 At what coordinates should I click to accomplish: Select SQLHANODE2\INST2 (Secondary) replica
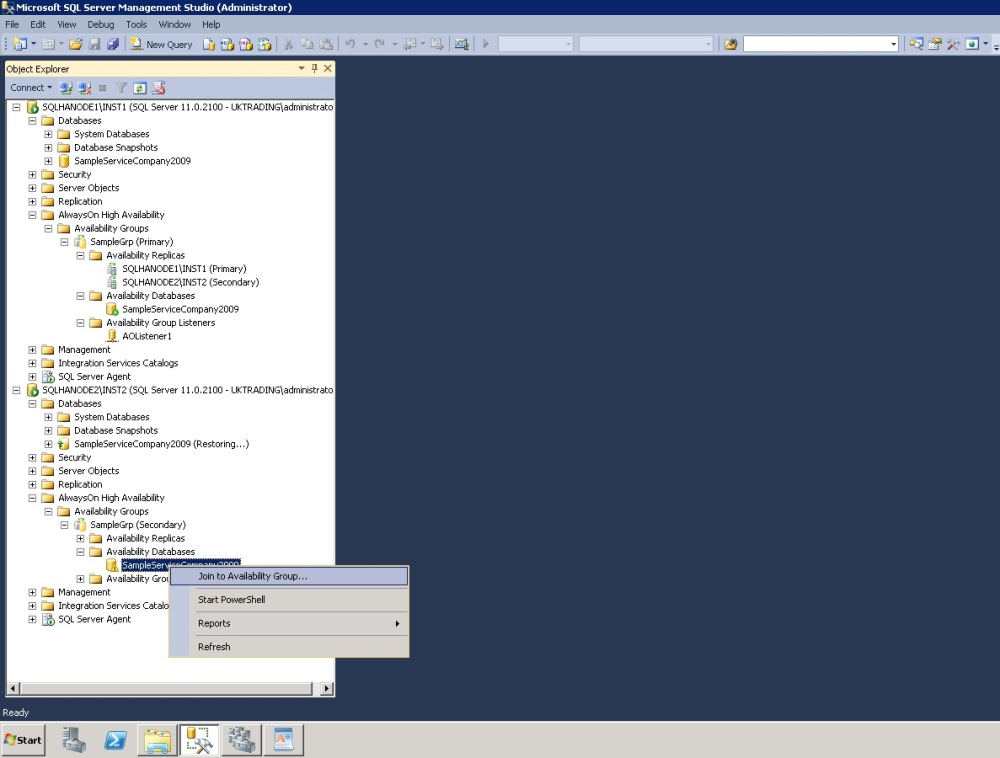[x=190, y=282]
